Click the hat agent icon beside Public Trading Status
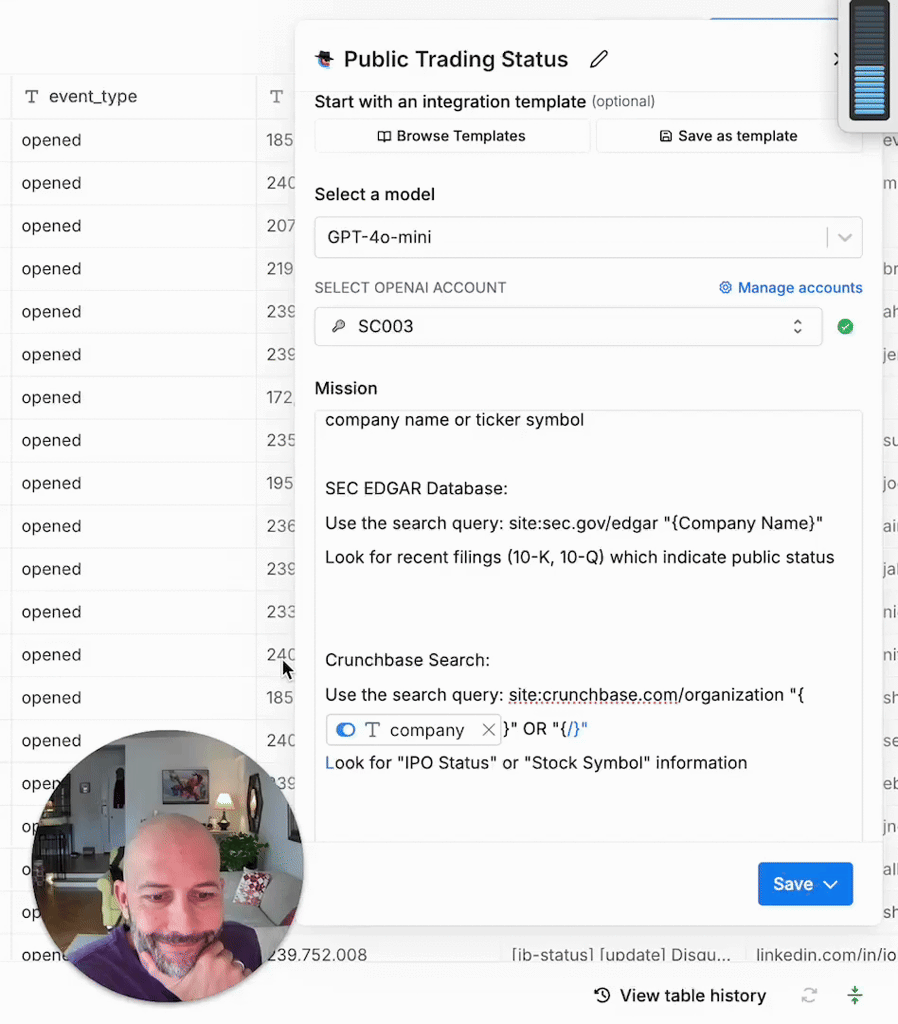Screen dimensions: 898x1024 coord(324,59)
